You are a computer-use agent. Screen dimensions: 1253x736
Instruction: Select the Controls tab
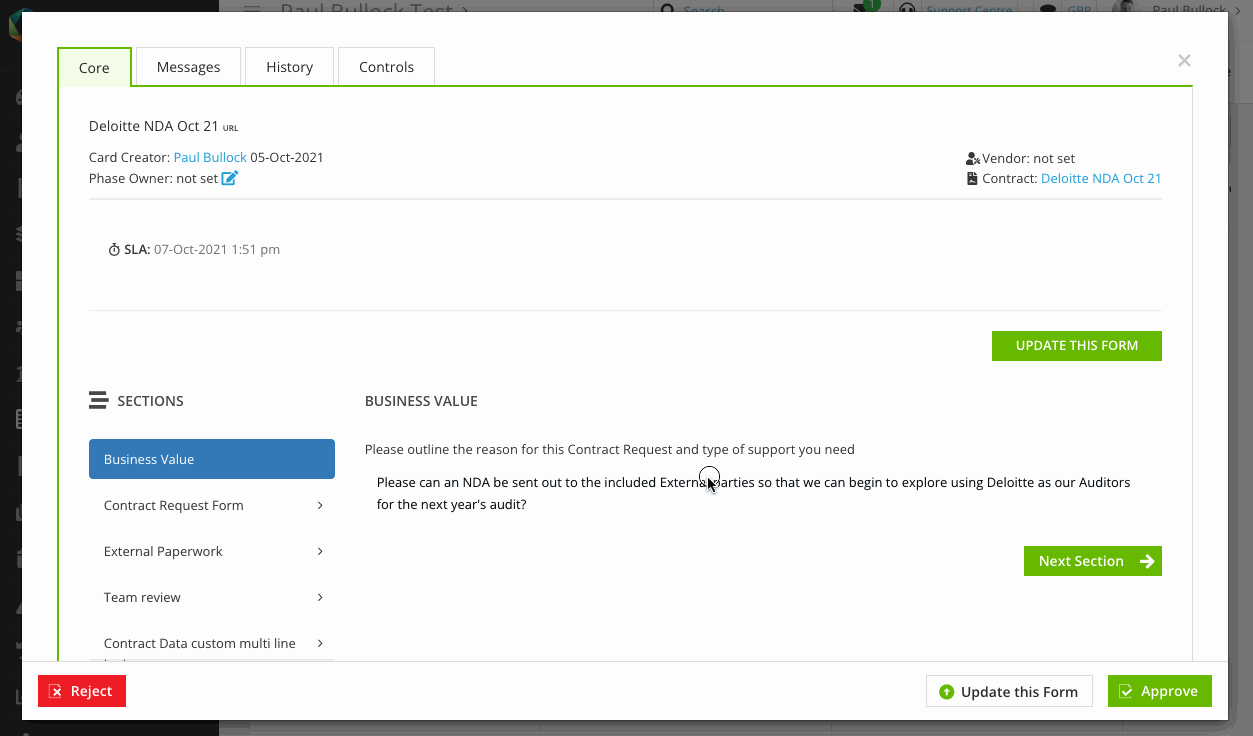(386, 67)
